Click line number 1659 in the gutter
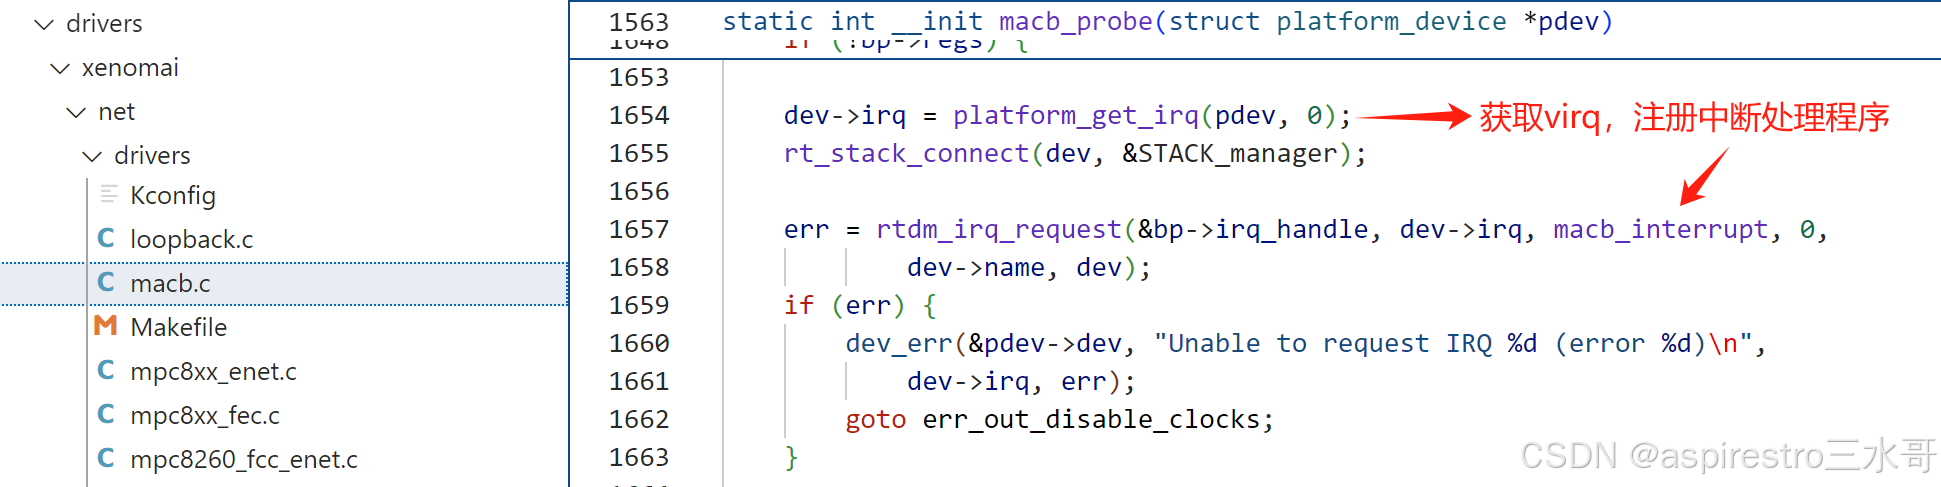1941x487 pixels. [x=639, y=306]
